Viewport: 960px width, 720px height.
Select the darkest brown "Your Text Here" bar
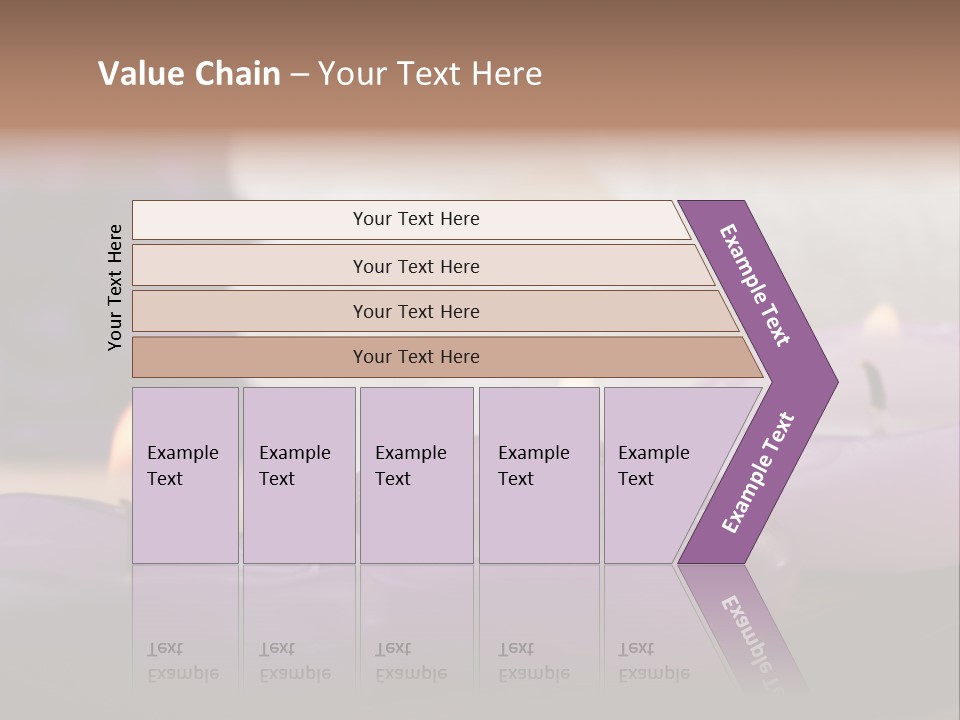[416, 357]
